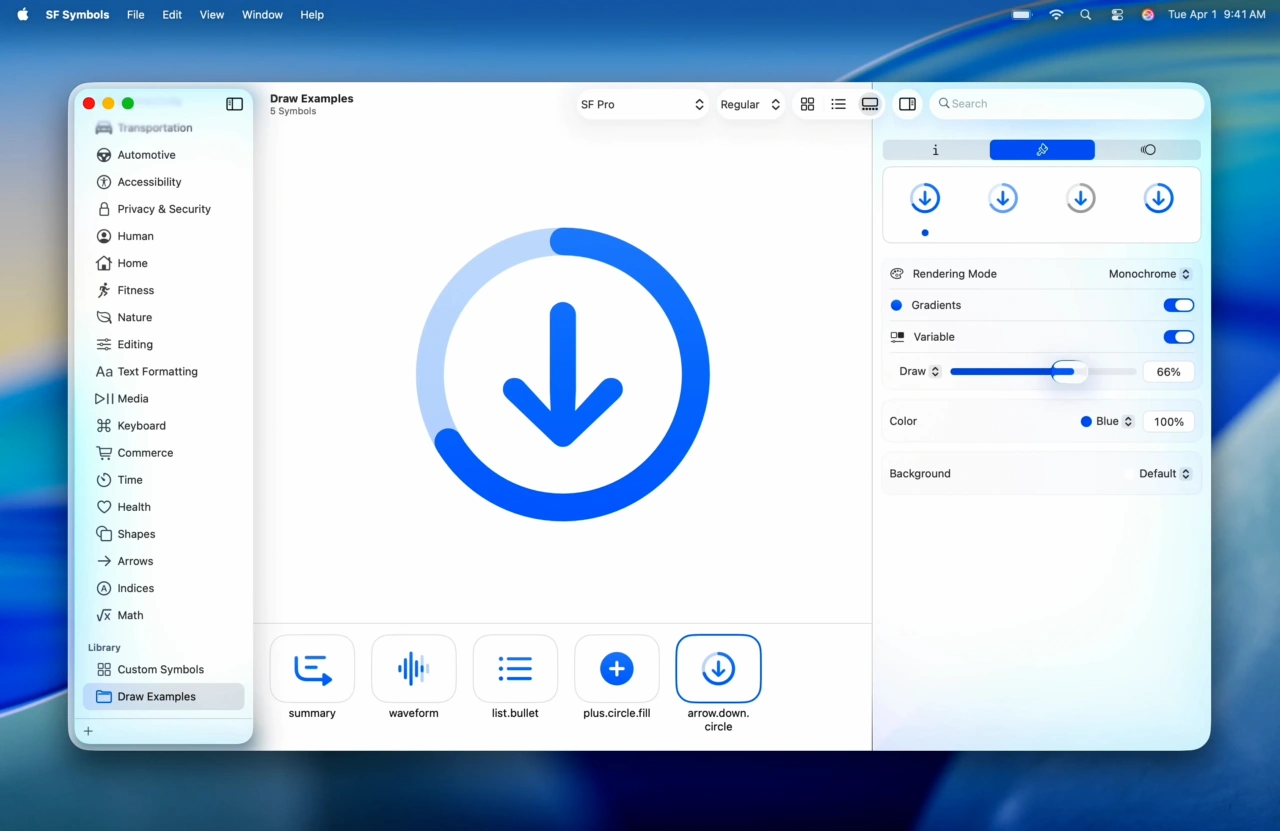The image size is (1280, 831).
Task: Turn off the Variable switch
Action: point(1178,337)
